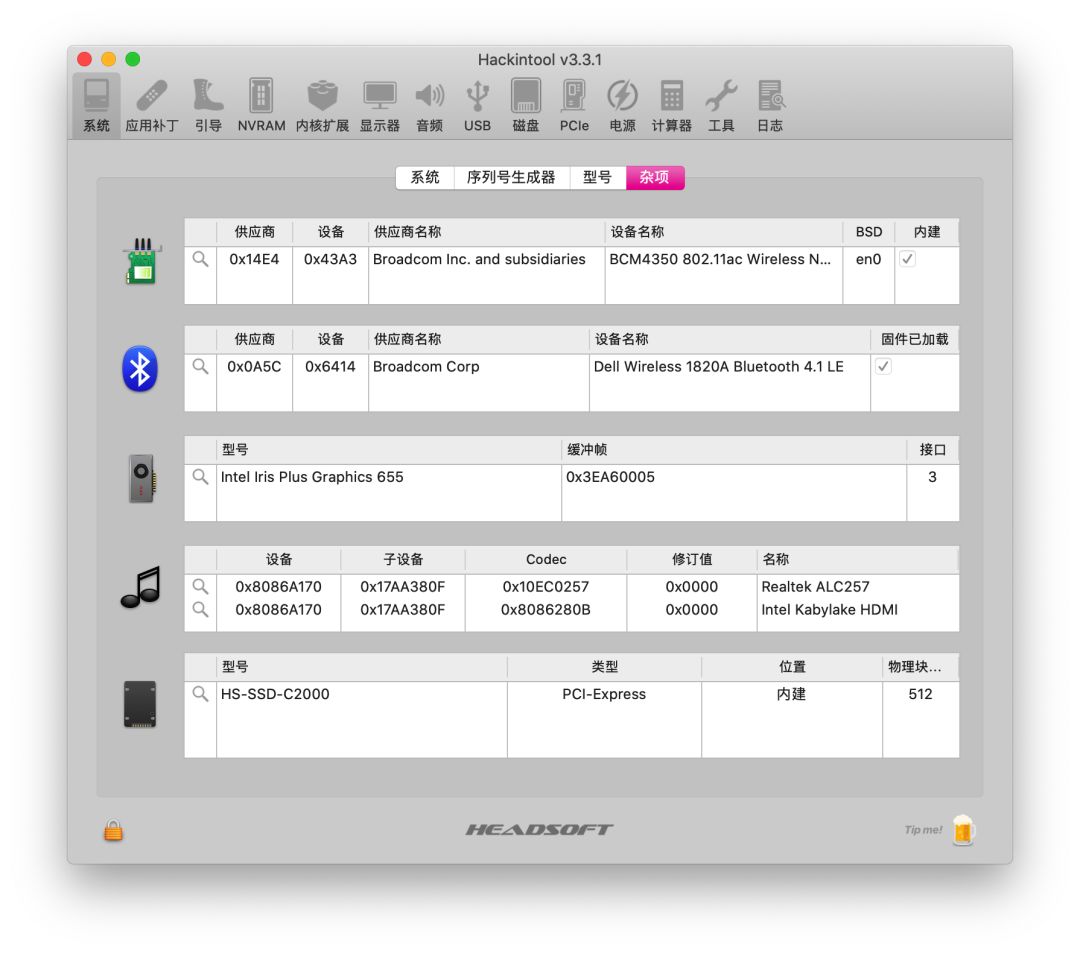Open the NVRAM toolbar section
The width and height of the screenshot is (1080, 953).
pyautogui.click(x=261, y=105)
